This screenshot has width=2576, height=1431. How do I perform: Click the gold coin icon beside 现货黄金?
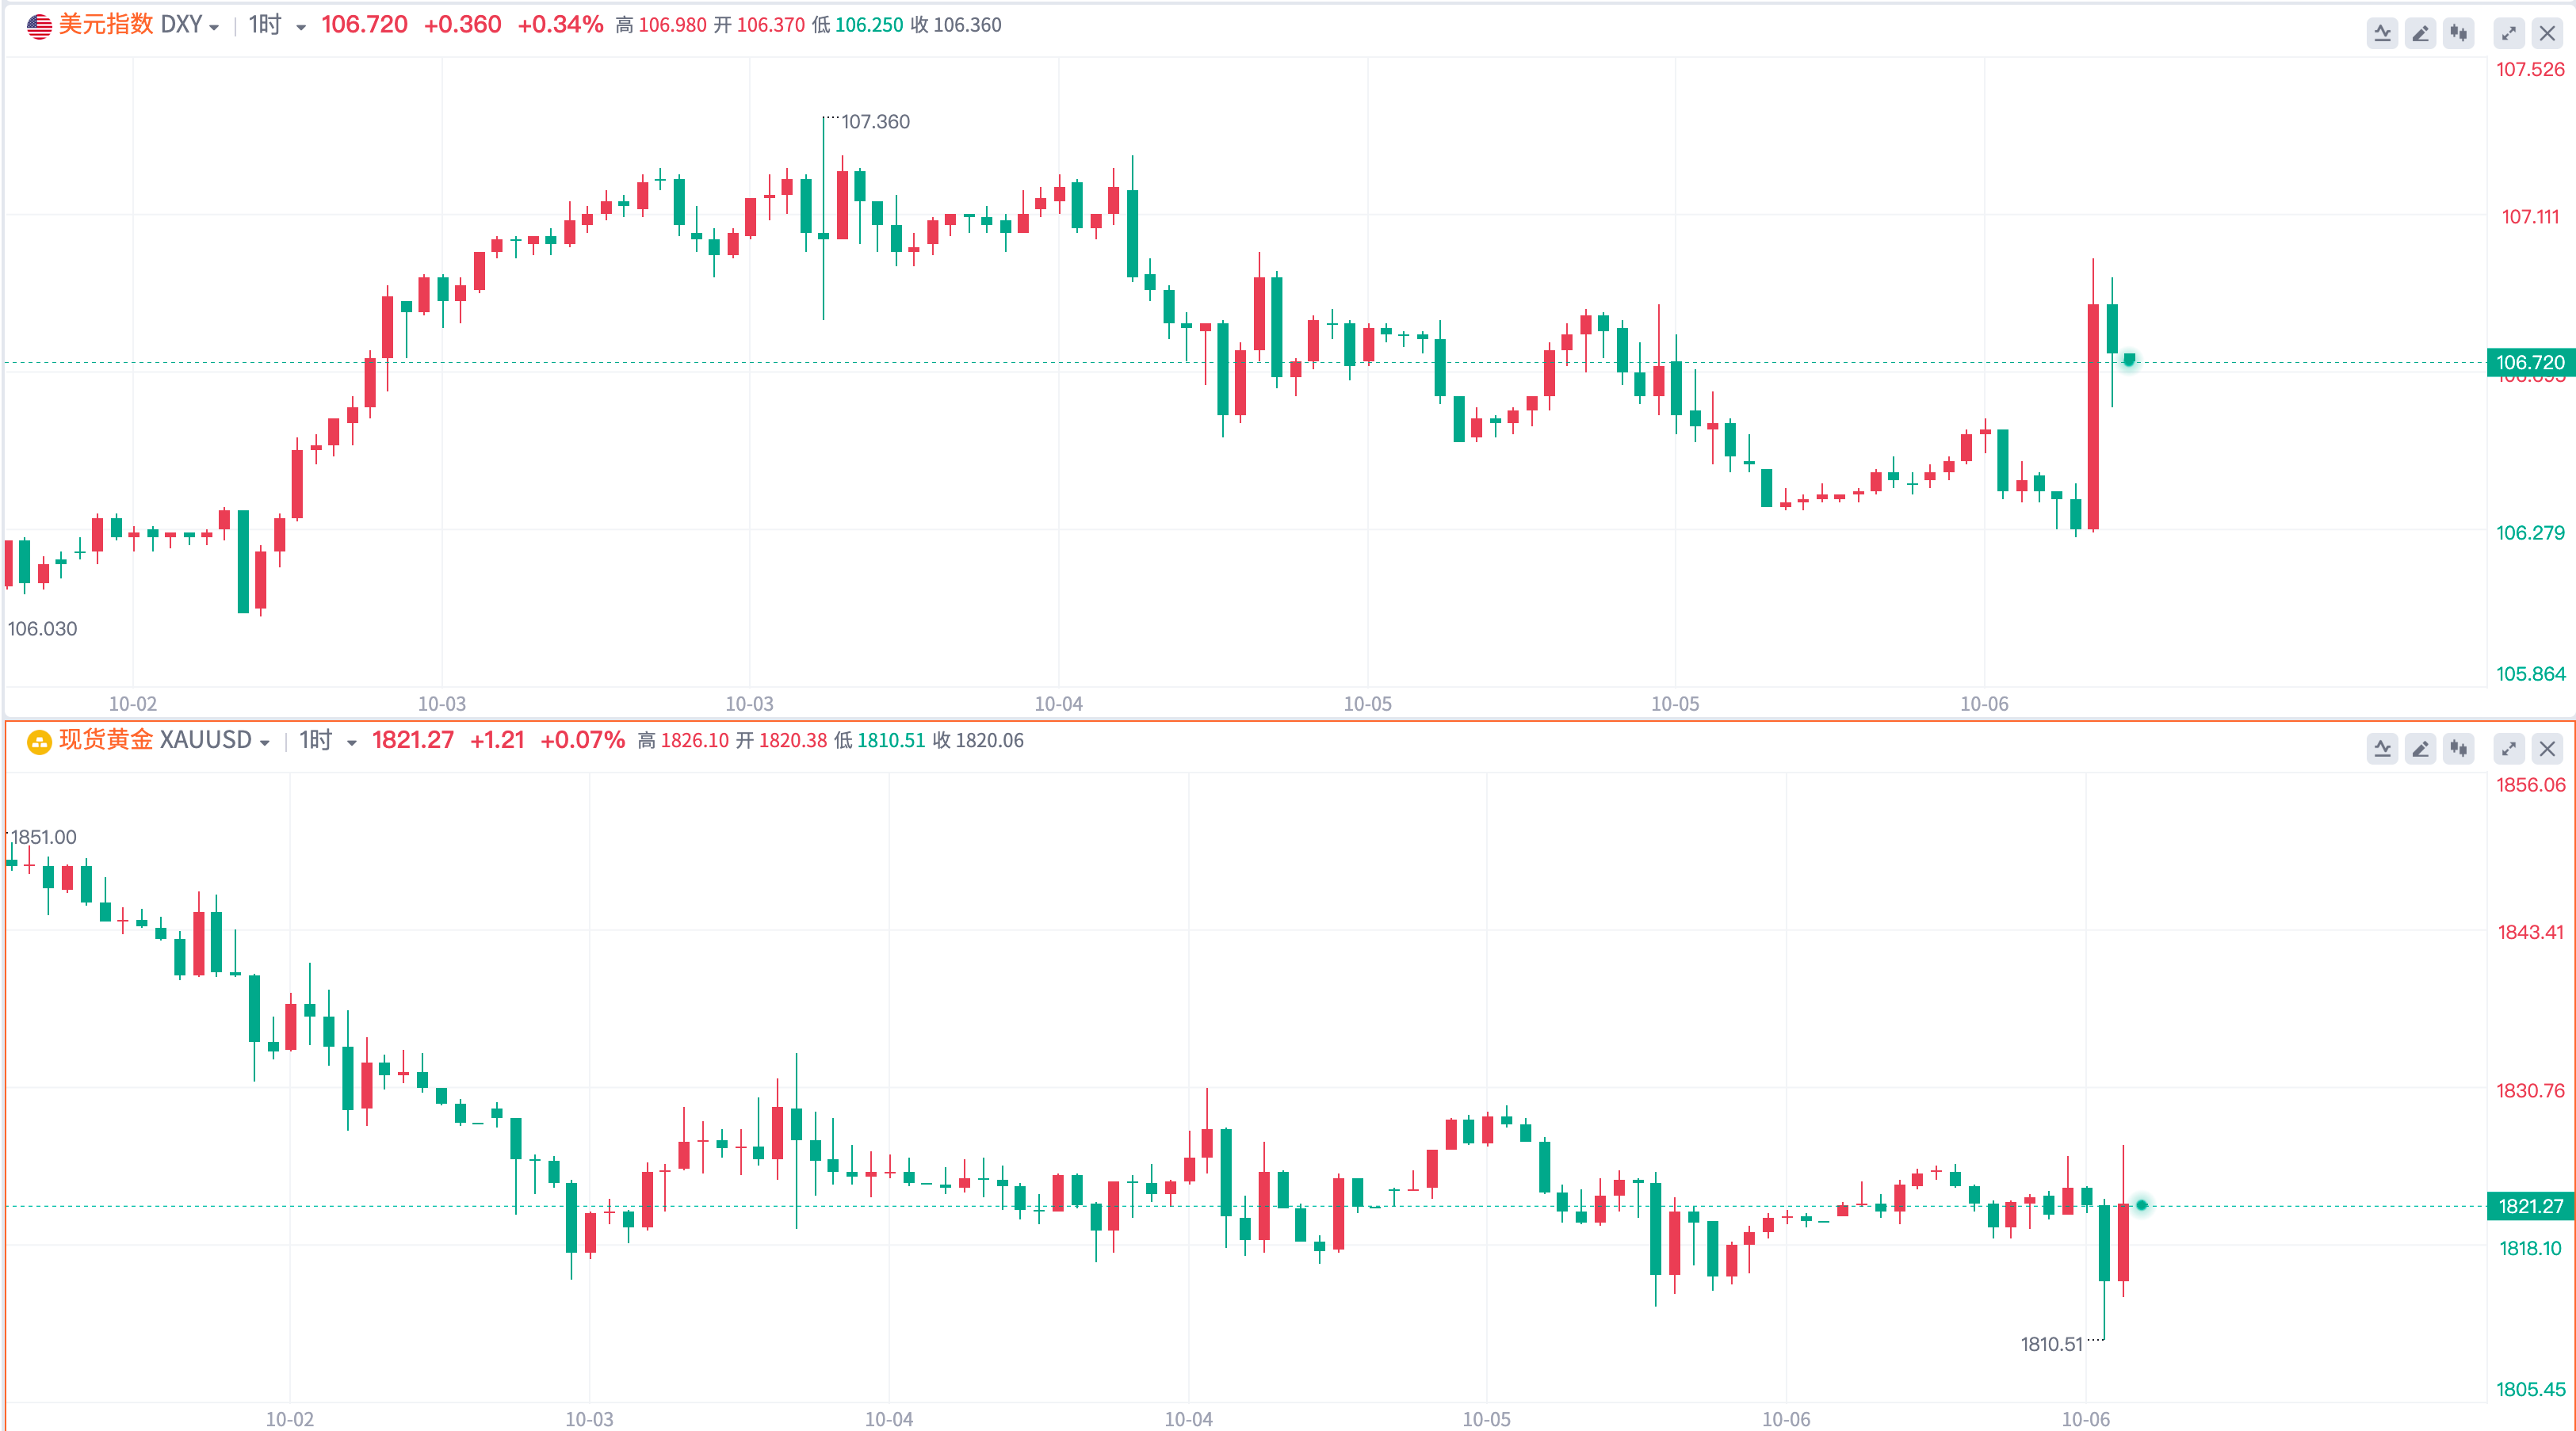click(39, 741)
